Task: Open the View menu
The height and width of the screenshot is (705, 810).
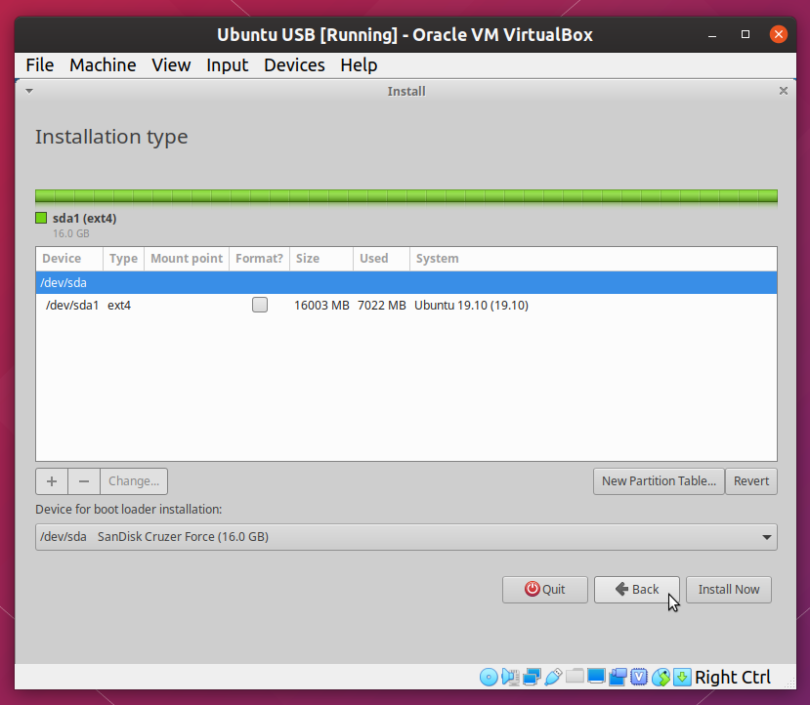Action: point(171,65)
